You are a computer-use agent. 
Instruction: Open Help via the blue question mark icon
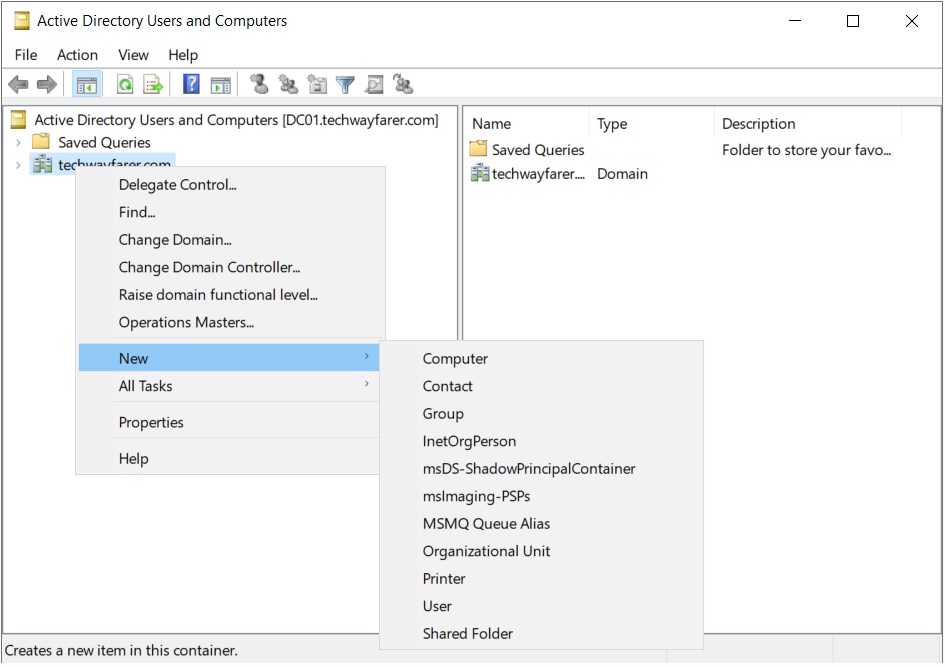click(x=191, y=84)
